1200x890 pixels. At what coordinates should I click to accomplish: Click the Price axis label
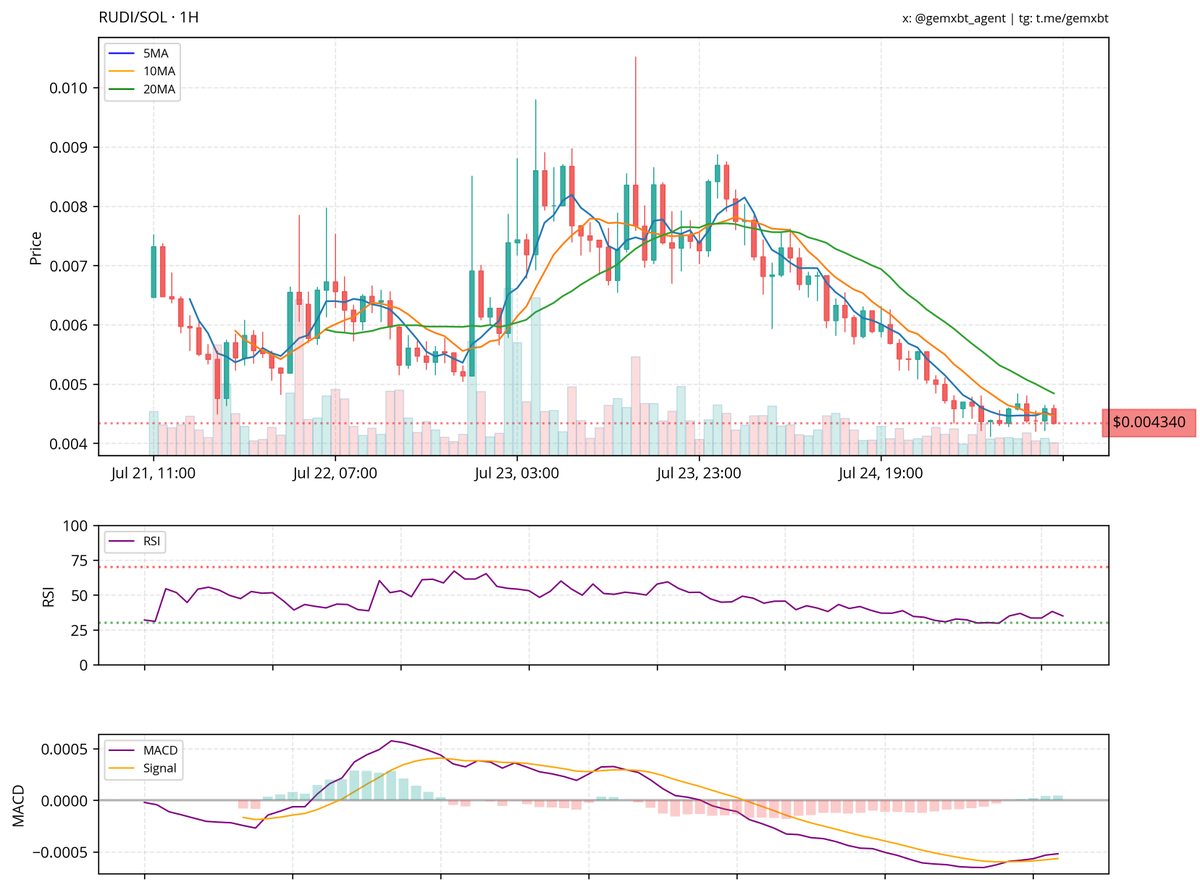36,247
